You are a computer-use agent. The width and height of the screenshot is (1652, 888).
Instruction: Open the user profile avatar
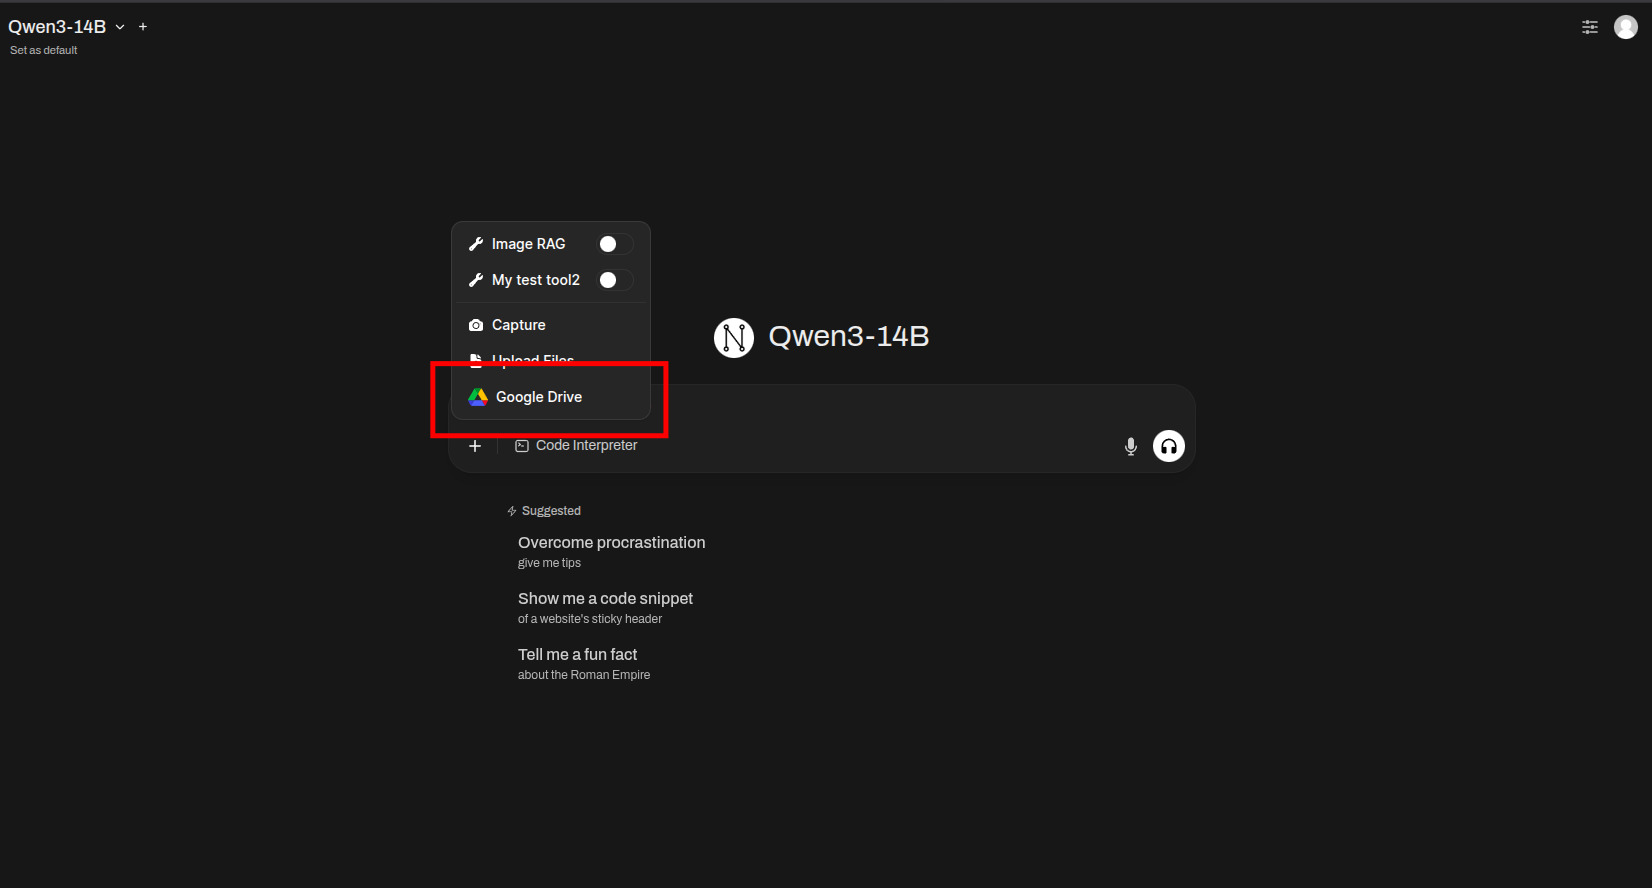point(1625,27)
